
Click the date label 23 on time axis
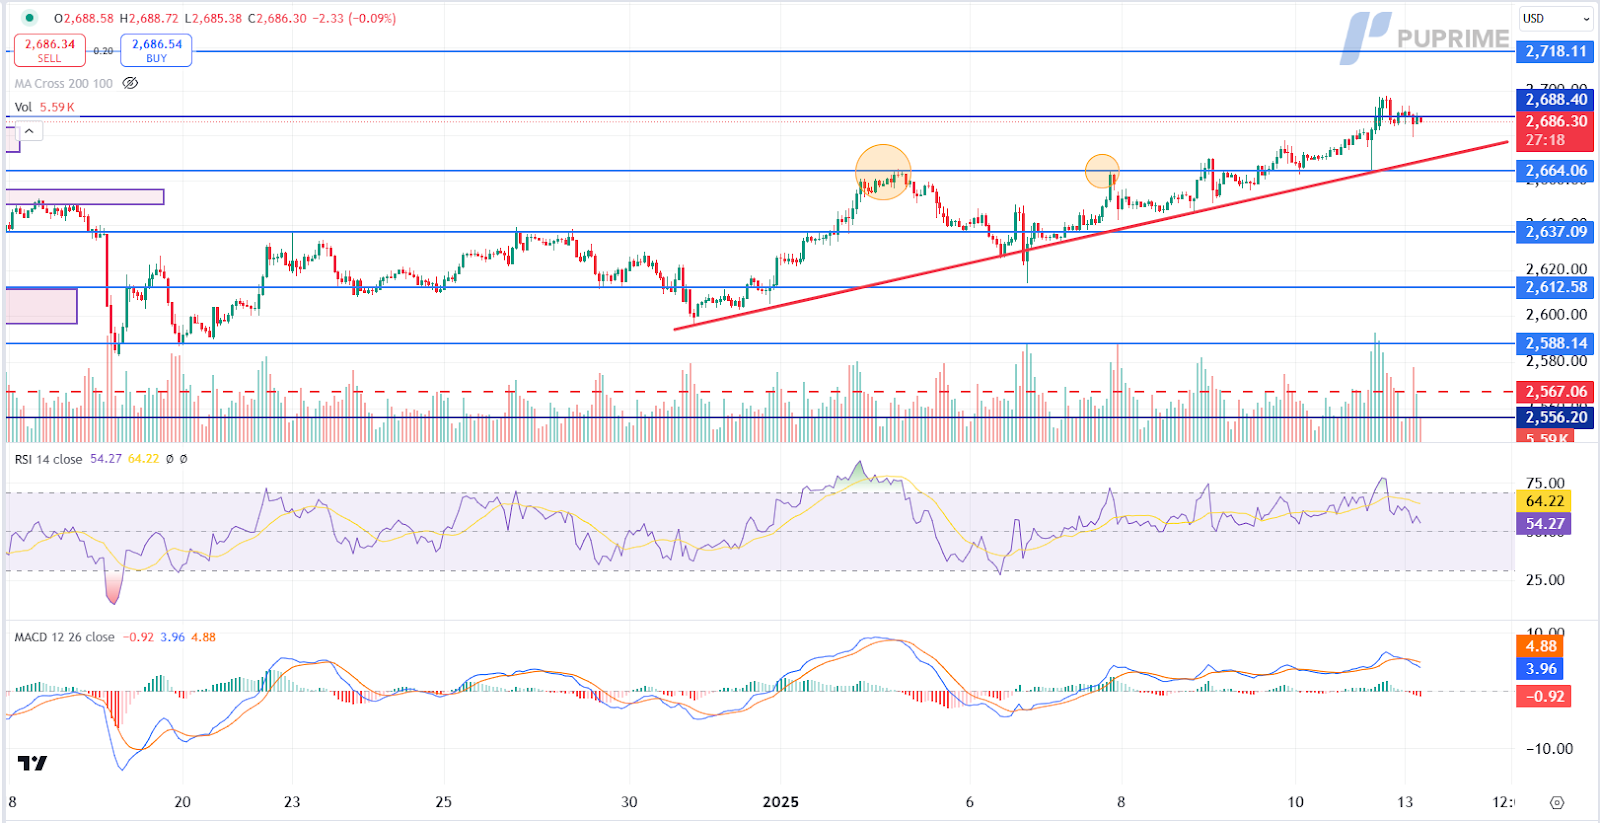click(x=292, y=802)
